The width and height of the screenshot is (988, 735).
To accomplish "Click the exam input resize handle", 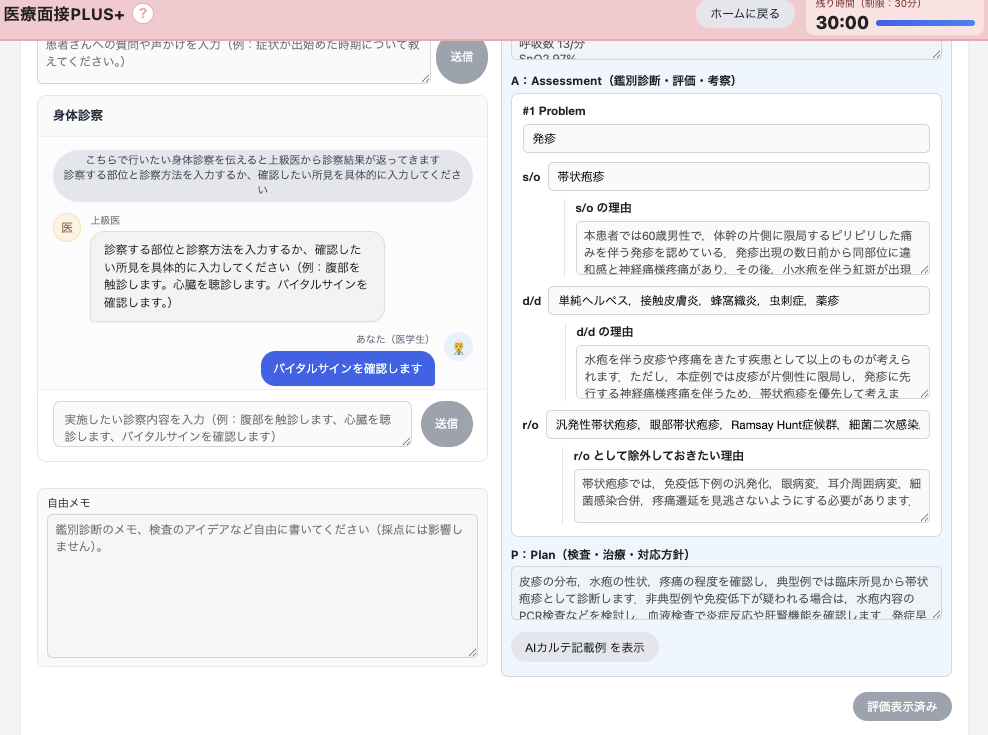I will click(406, 441).
